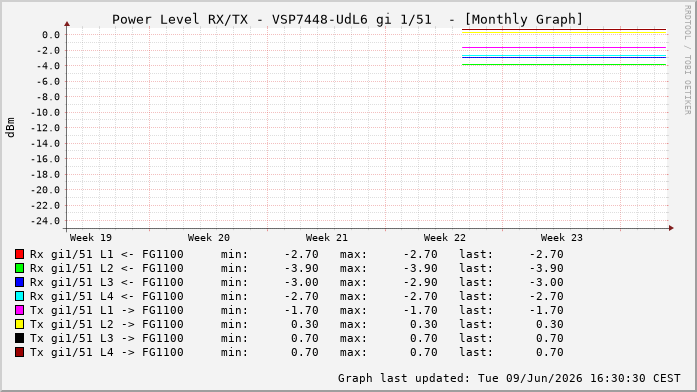Click the Week 20 axis label
Viewport: 697px width, 392px height.
tap(208, 238)
